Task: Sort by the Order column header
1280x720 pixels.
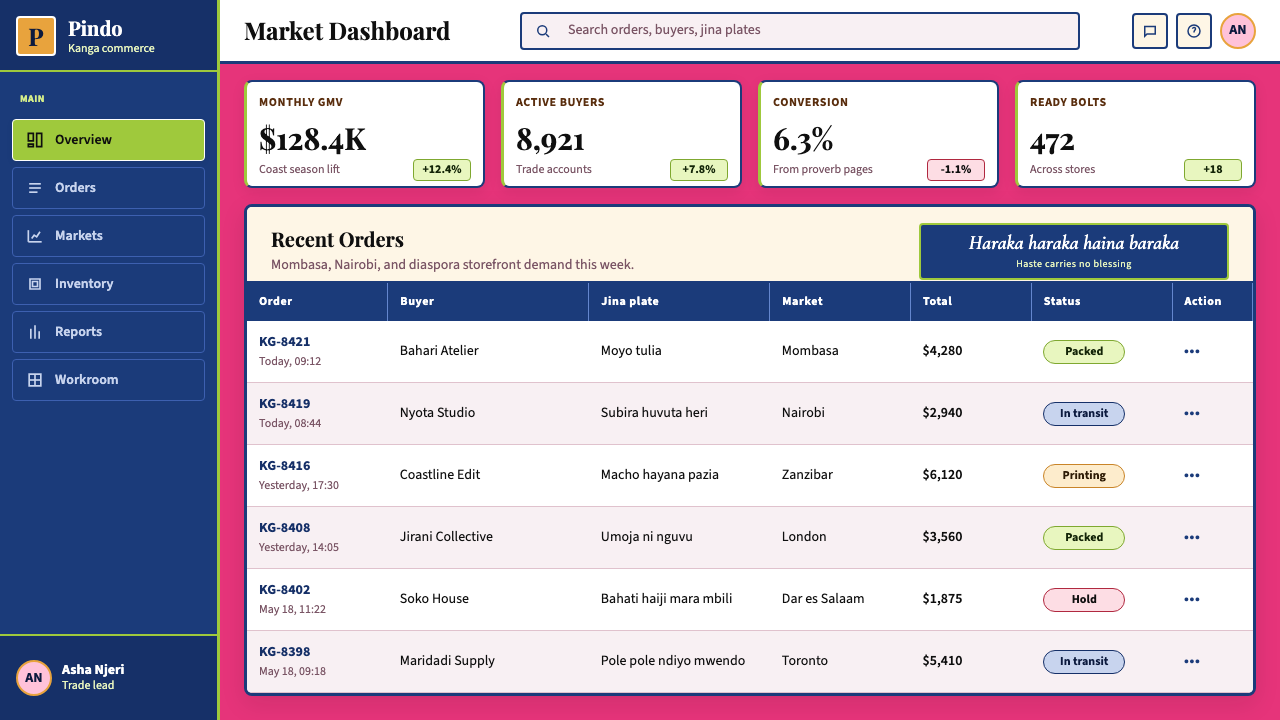Action: tap(317, 301)
